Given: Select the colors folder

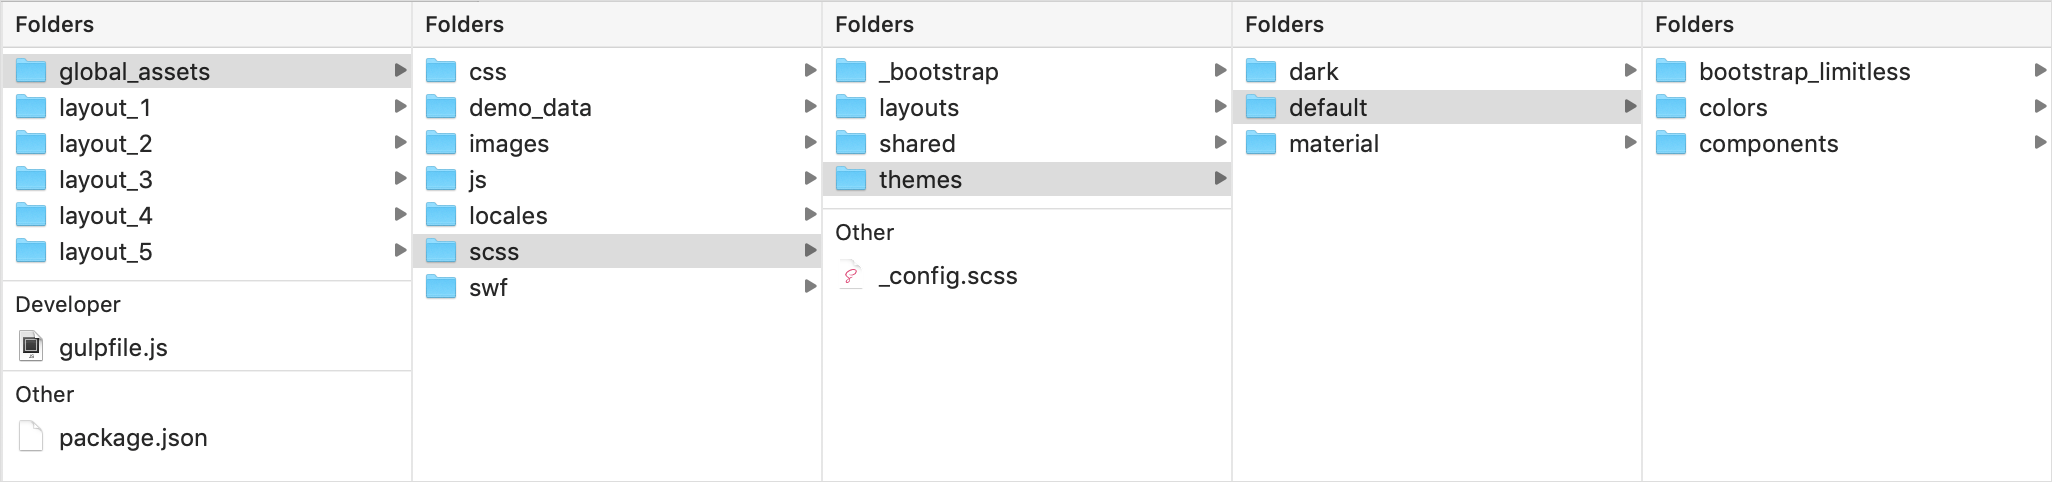Looking at the screenshot, I should click(x=1847, y=107).
